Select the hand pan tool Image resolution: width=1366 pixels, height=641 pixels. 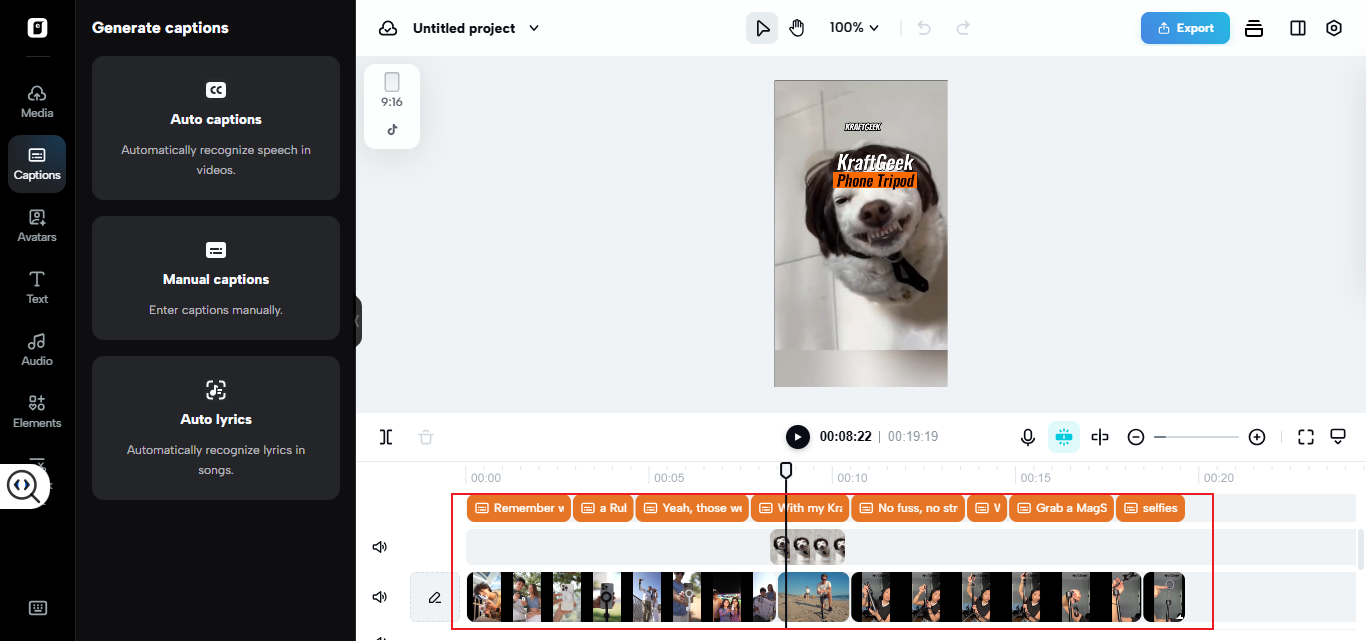[797, 28]
